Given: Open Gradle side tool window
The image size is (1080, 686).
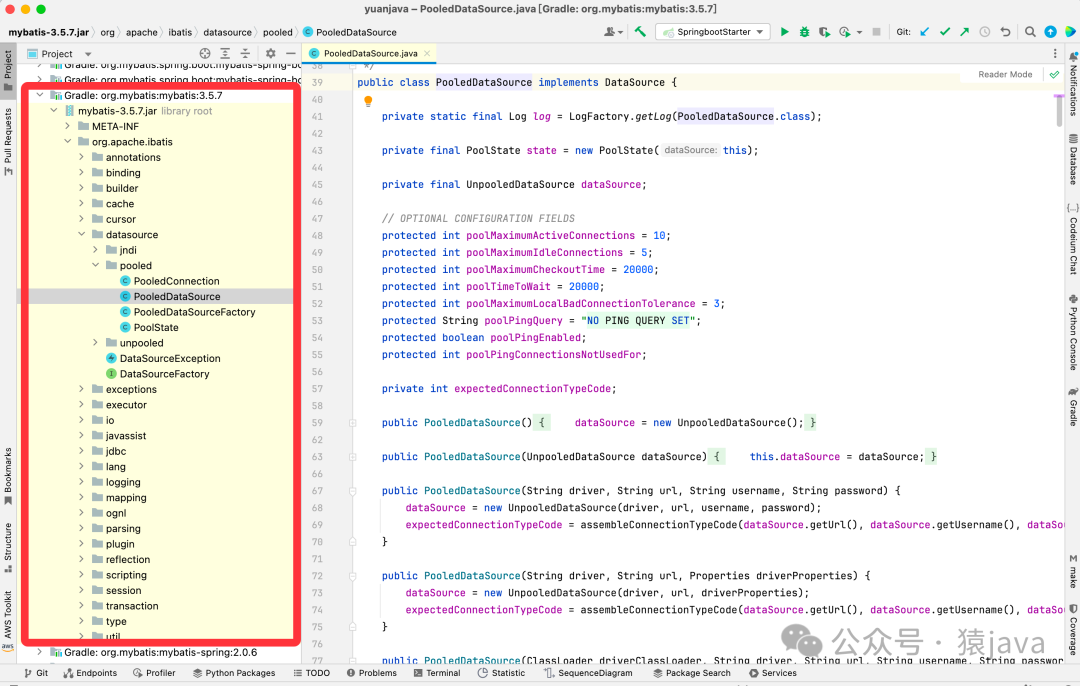Looking at the screenshot, I should (1072, 406).
